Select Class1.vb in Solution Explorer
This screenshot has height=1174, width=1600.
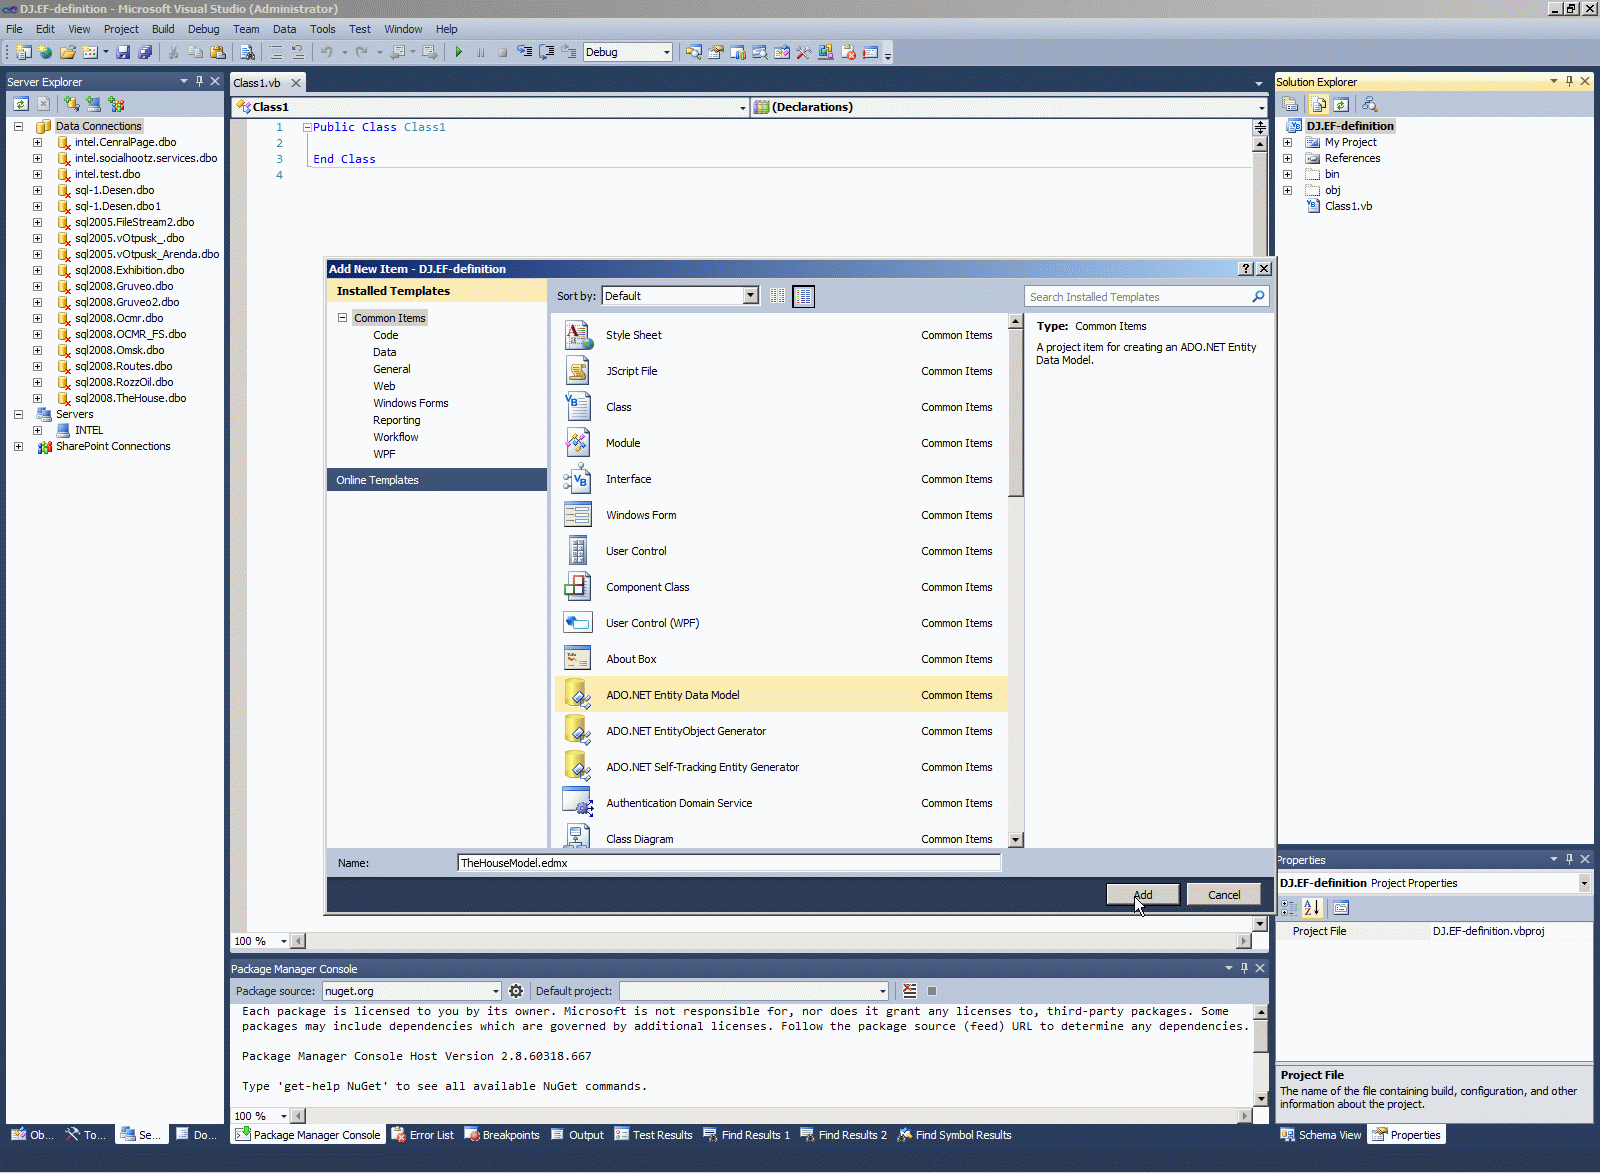(x=1348, y=206)
